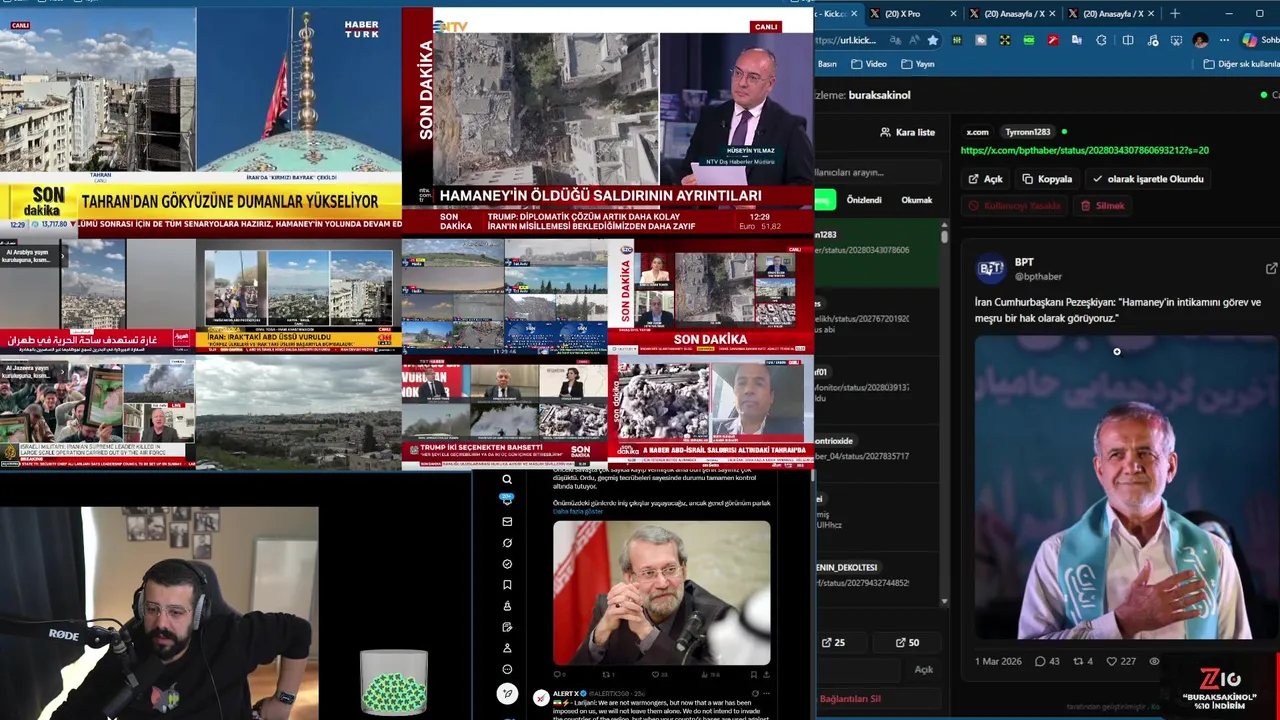Click Kara liste button
Viewport: 1280px width, 720px height.
tap(907, 132)
